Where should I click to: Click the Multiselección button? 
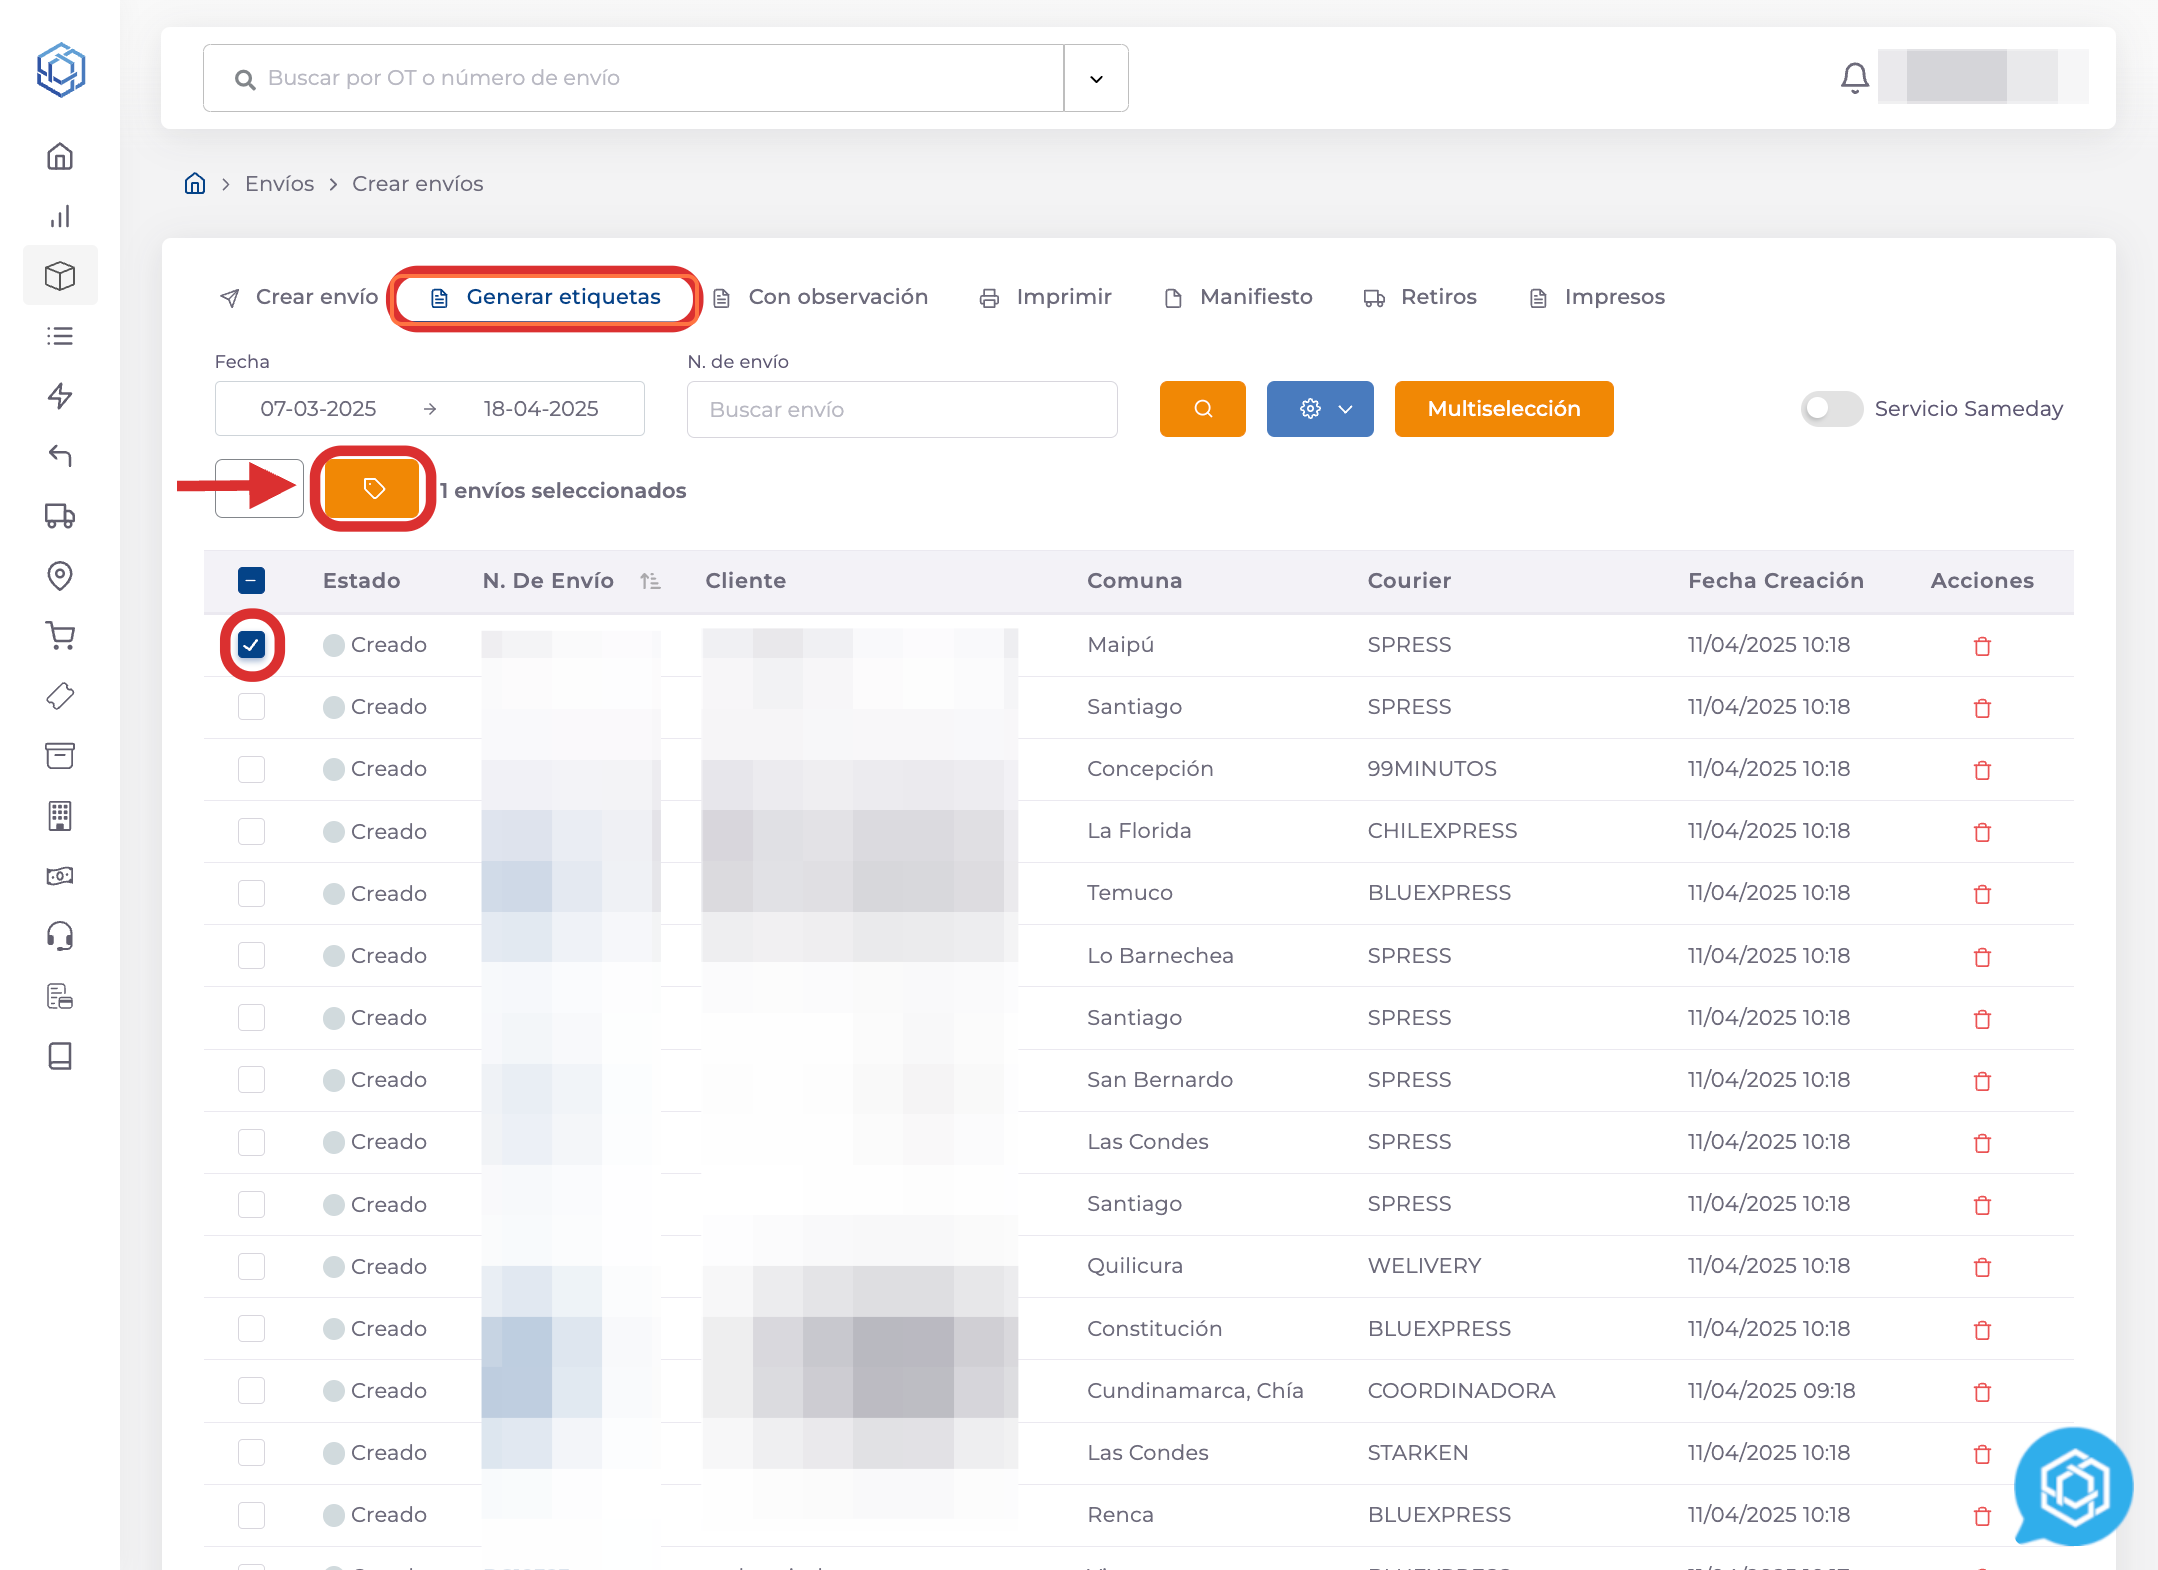1503,409
